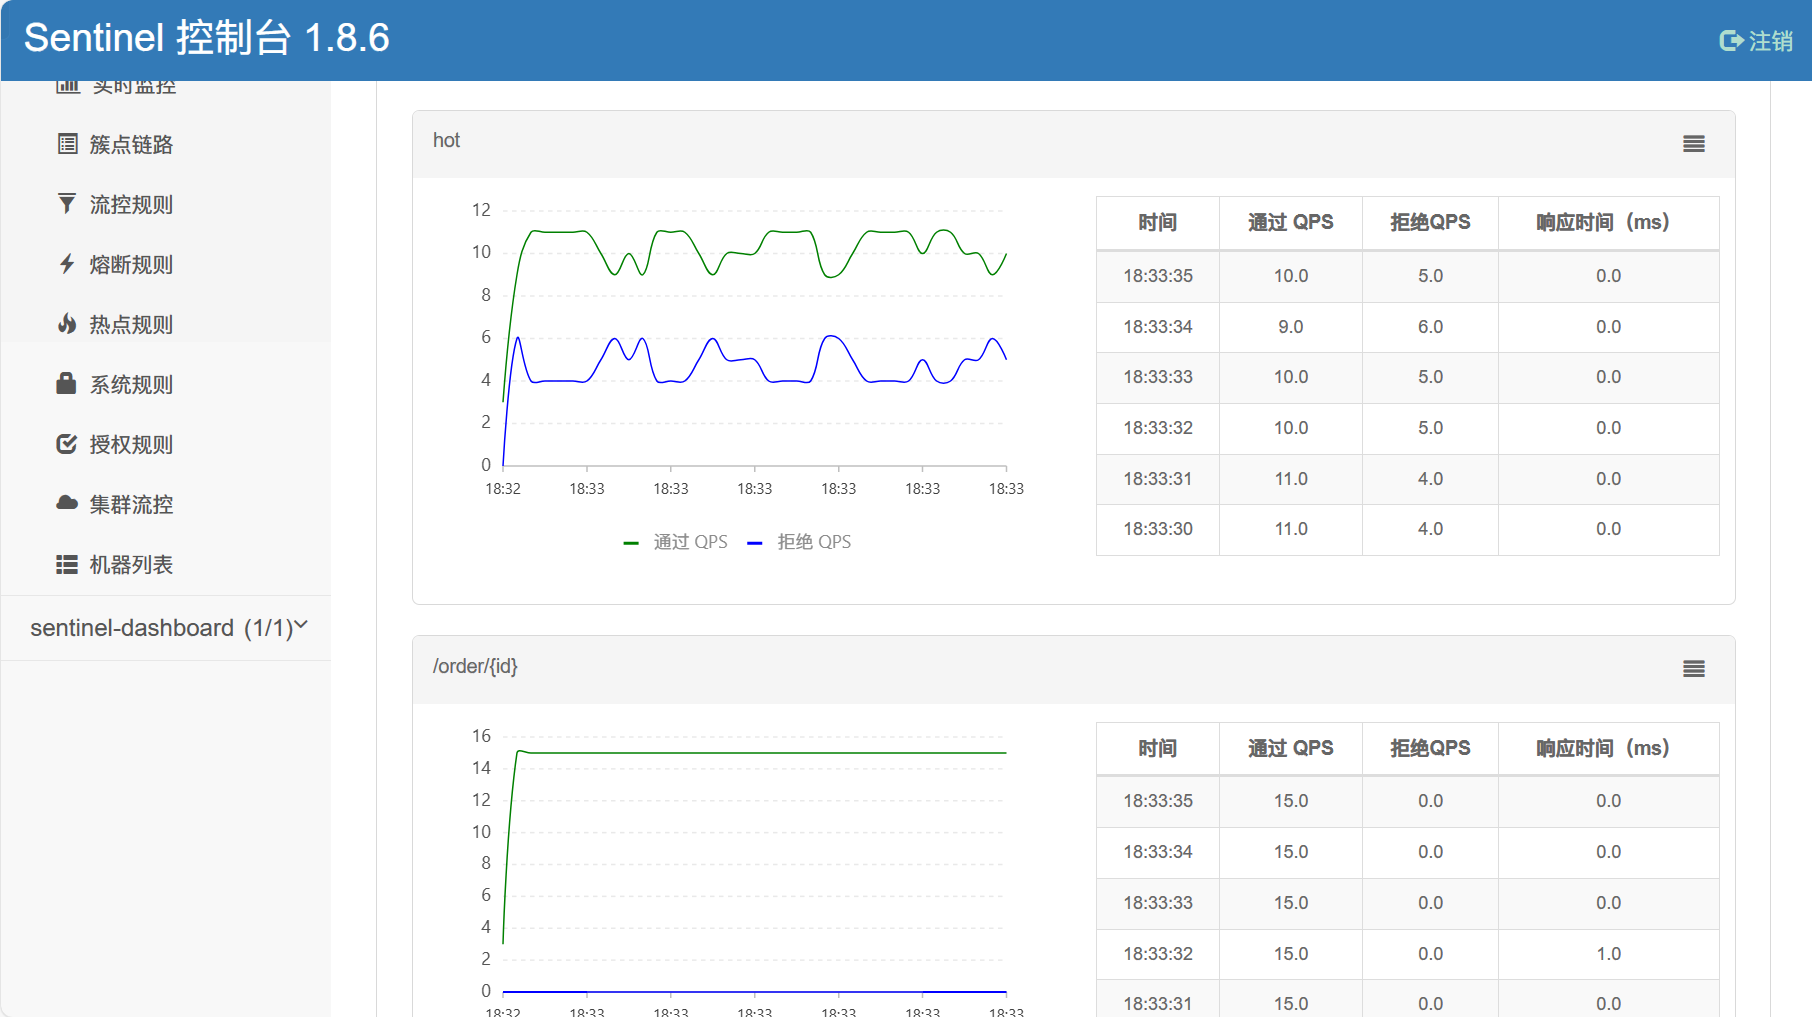Viewport: 1812px width, 1017px height.
Task: Click 时间 header in the hot table
Action: pos(1158,222)
